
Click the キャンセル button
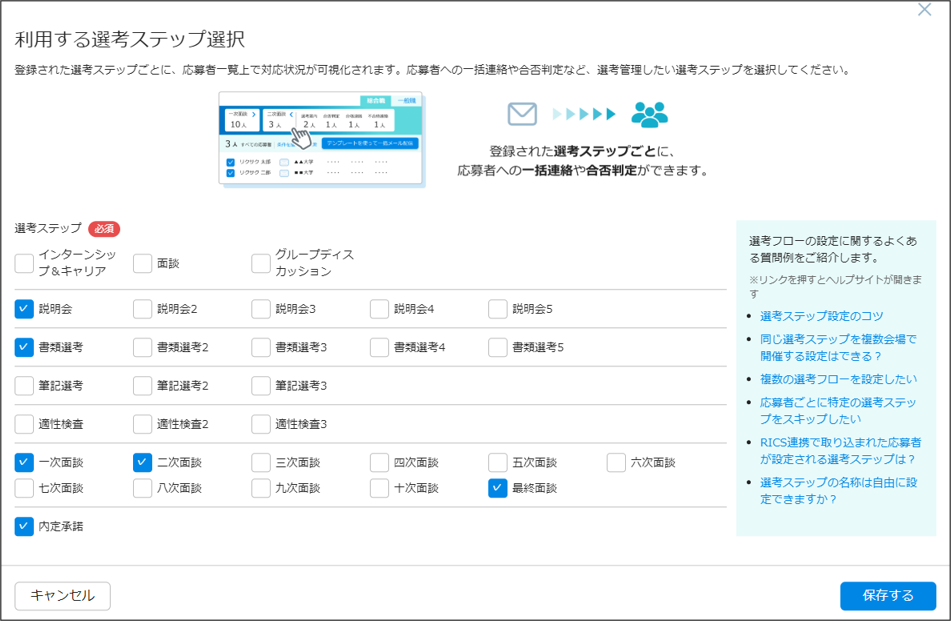click(62, 596)
